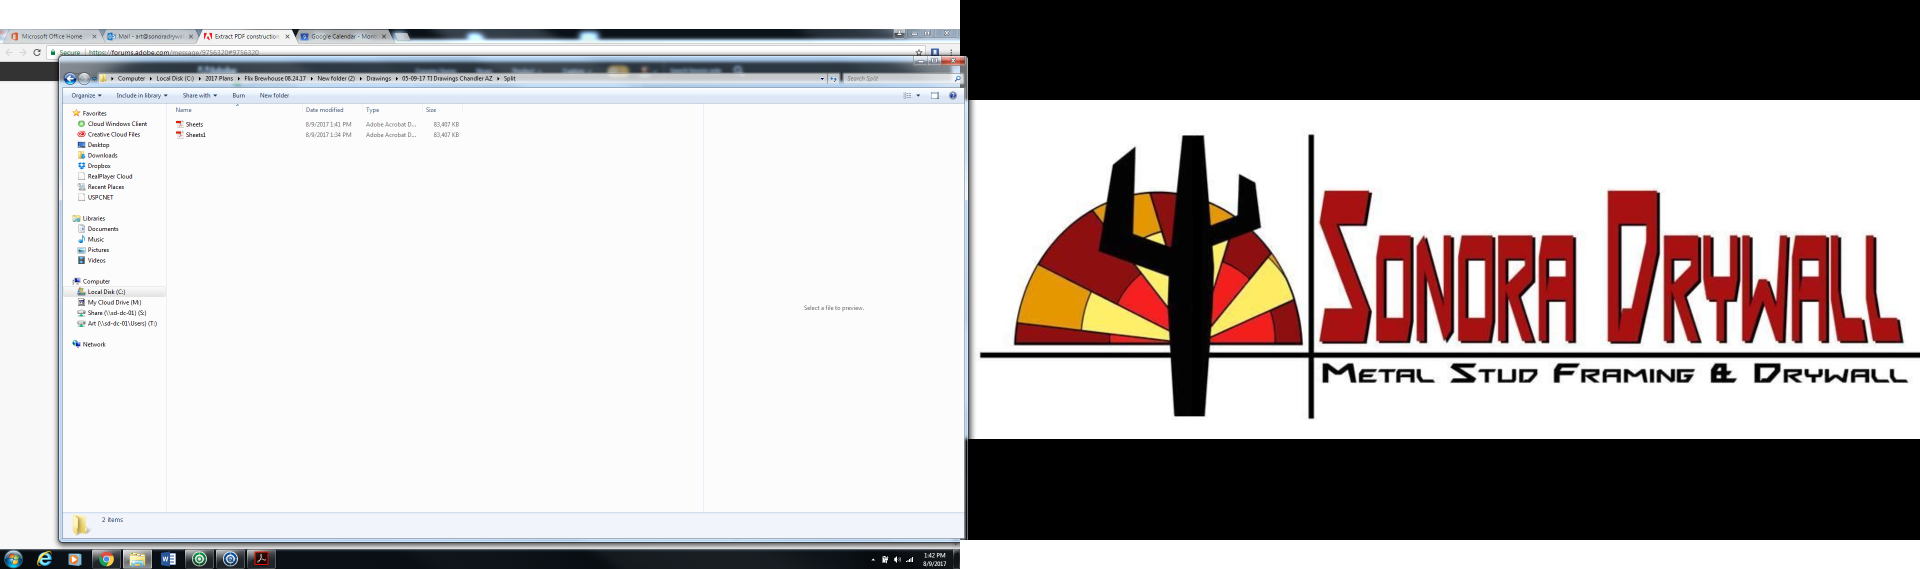The image size is (1920, 569).
Task: Click the Explorer help icon
Action: coord(953,96)
